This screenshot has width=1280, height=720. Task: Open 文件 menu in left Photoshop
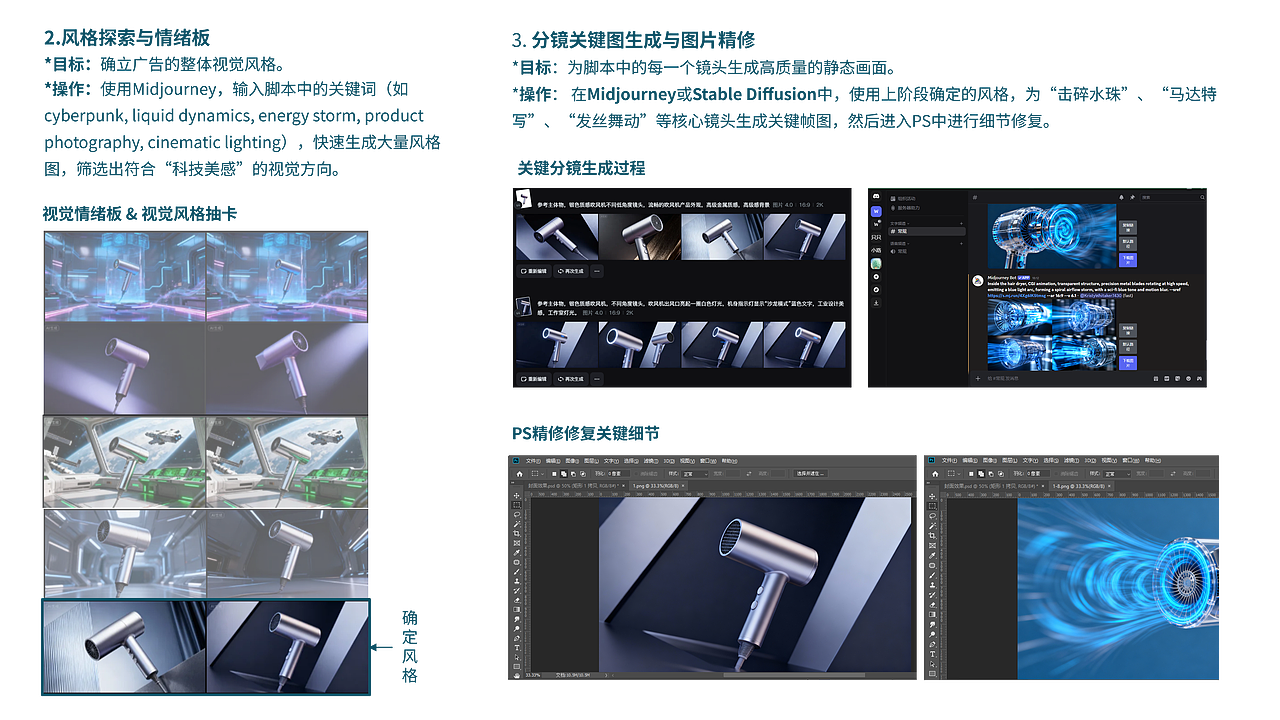(534, 461)
